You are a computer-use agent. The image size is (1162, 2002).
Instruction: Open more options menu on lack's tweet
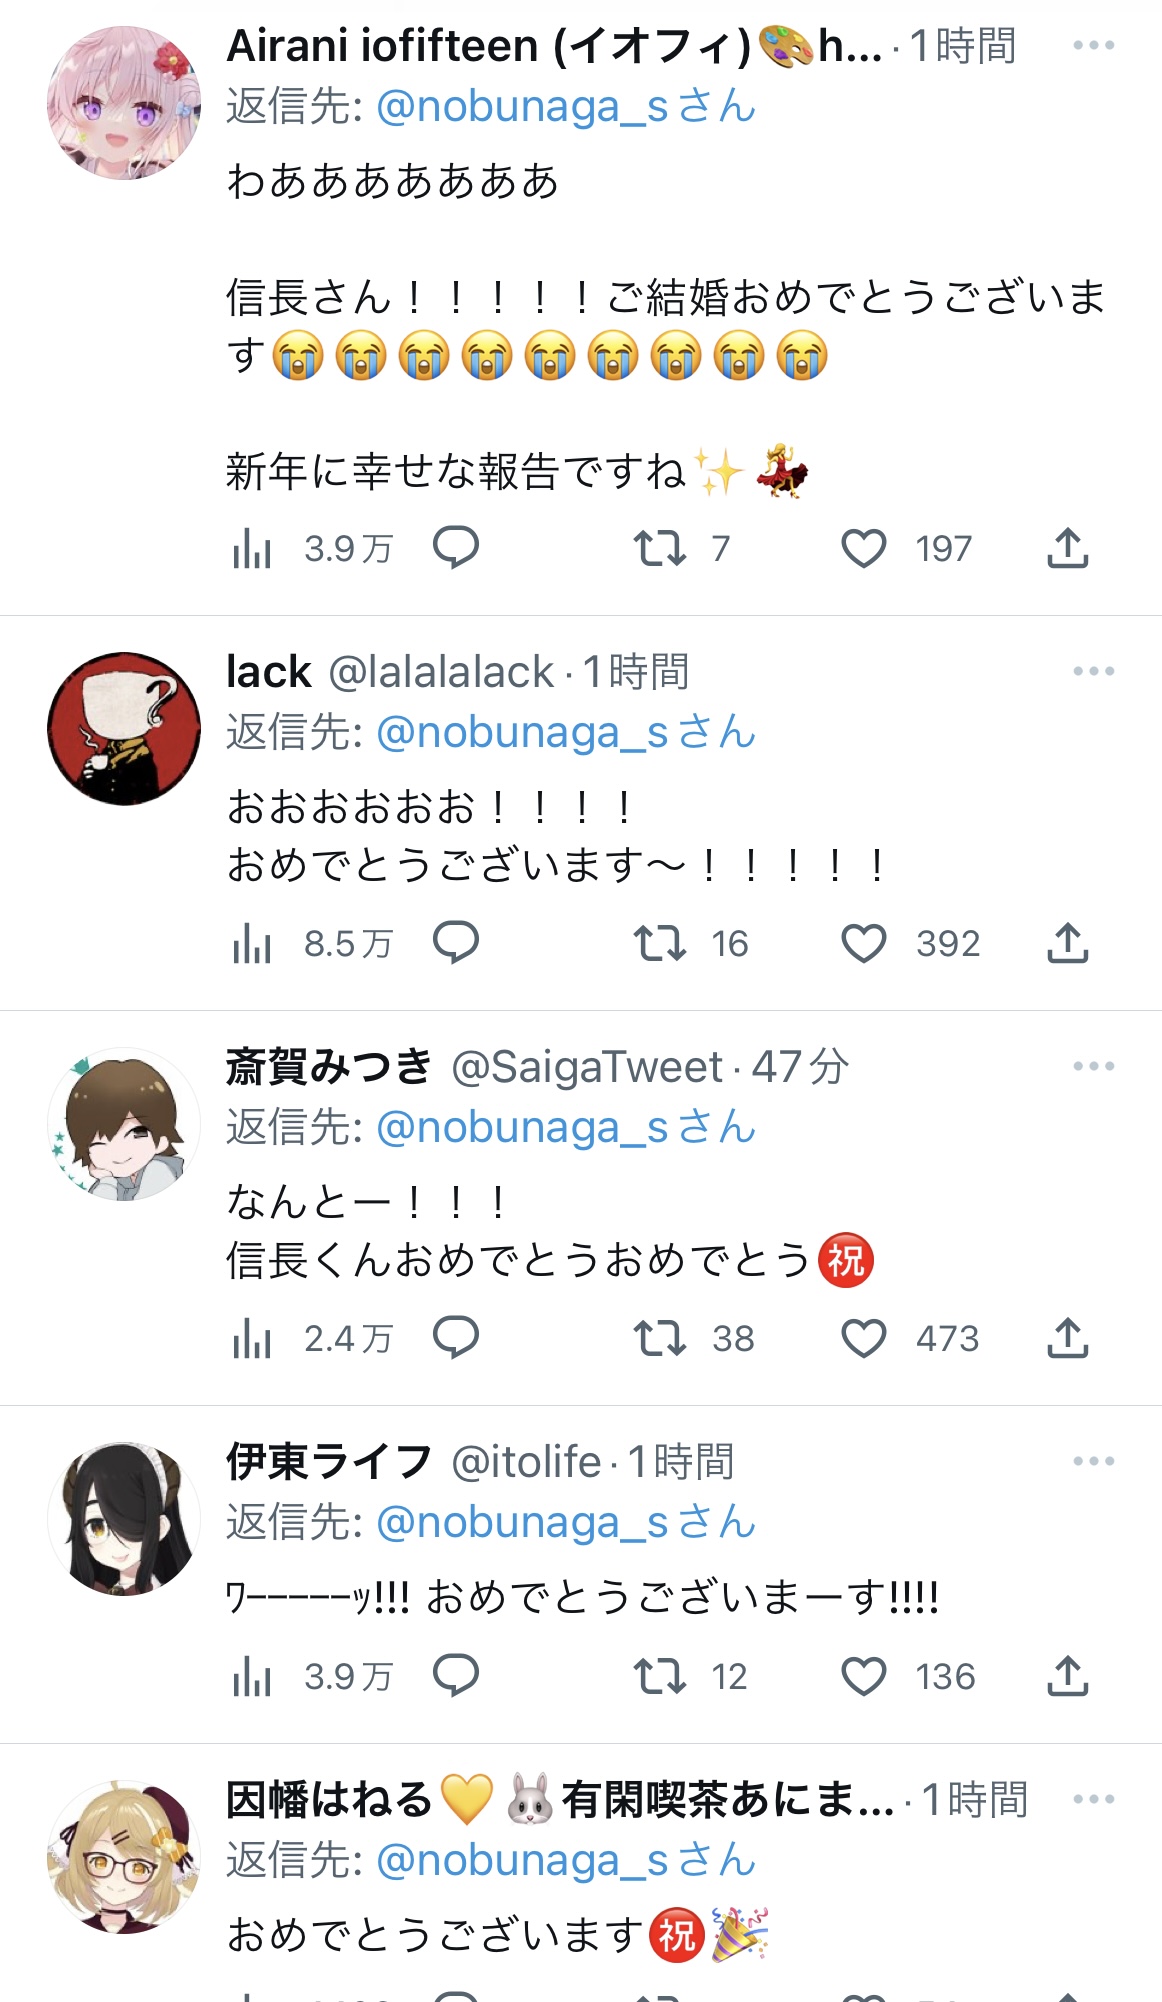[x=1093, y=671]
